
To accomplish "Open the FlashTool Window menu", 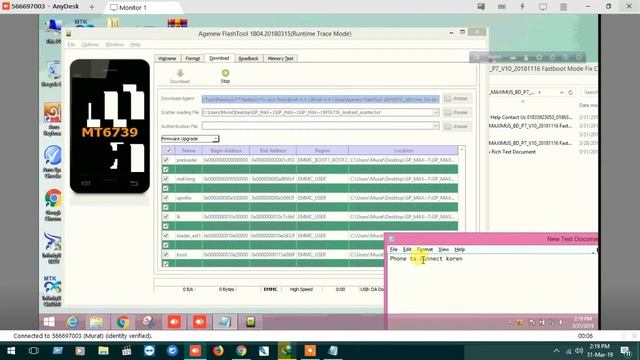I will point(114,44).
